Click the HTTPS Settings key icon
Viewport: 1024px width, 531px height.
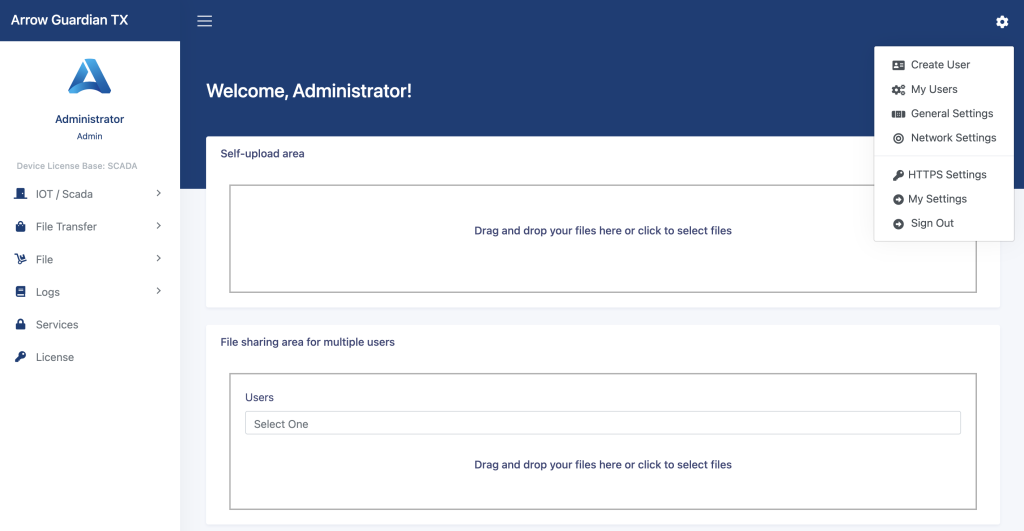pyautogui.click(x=899, y=175)
